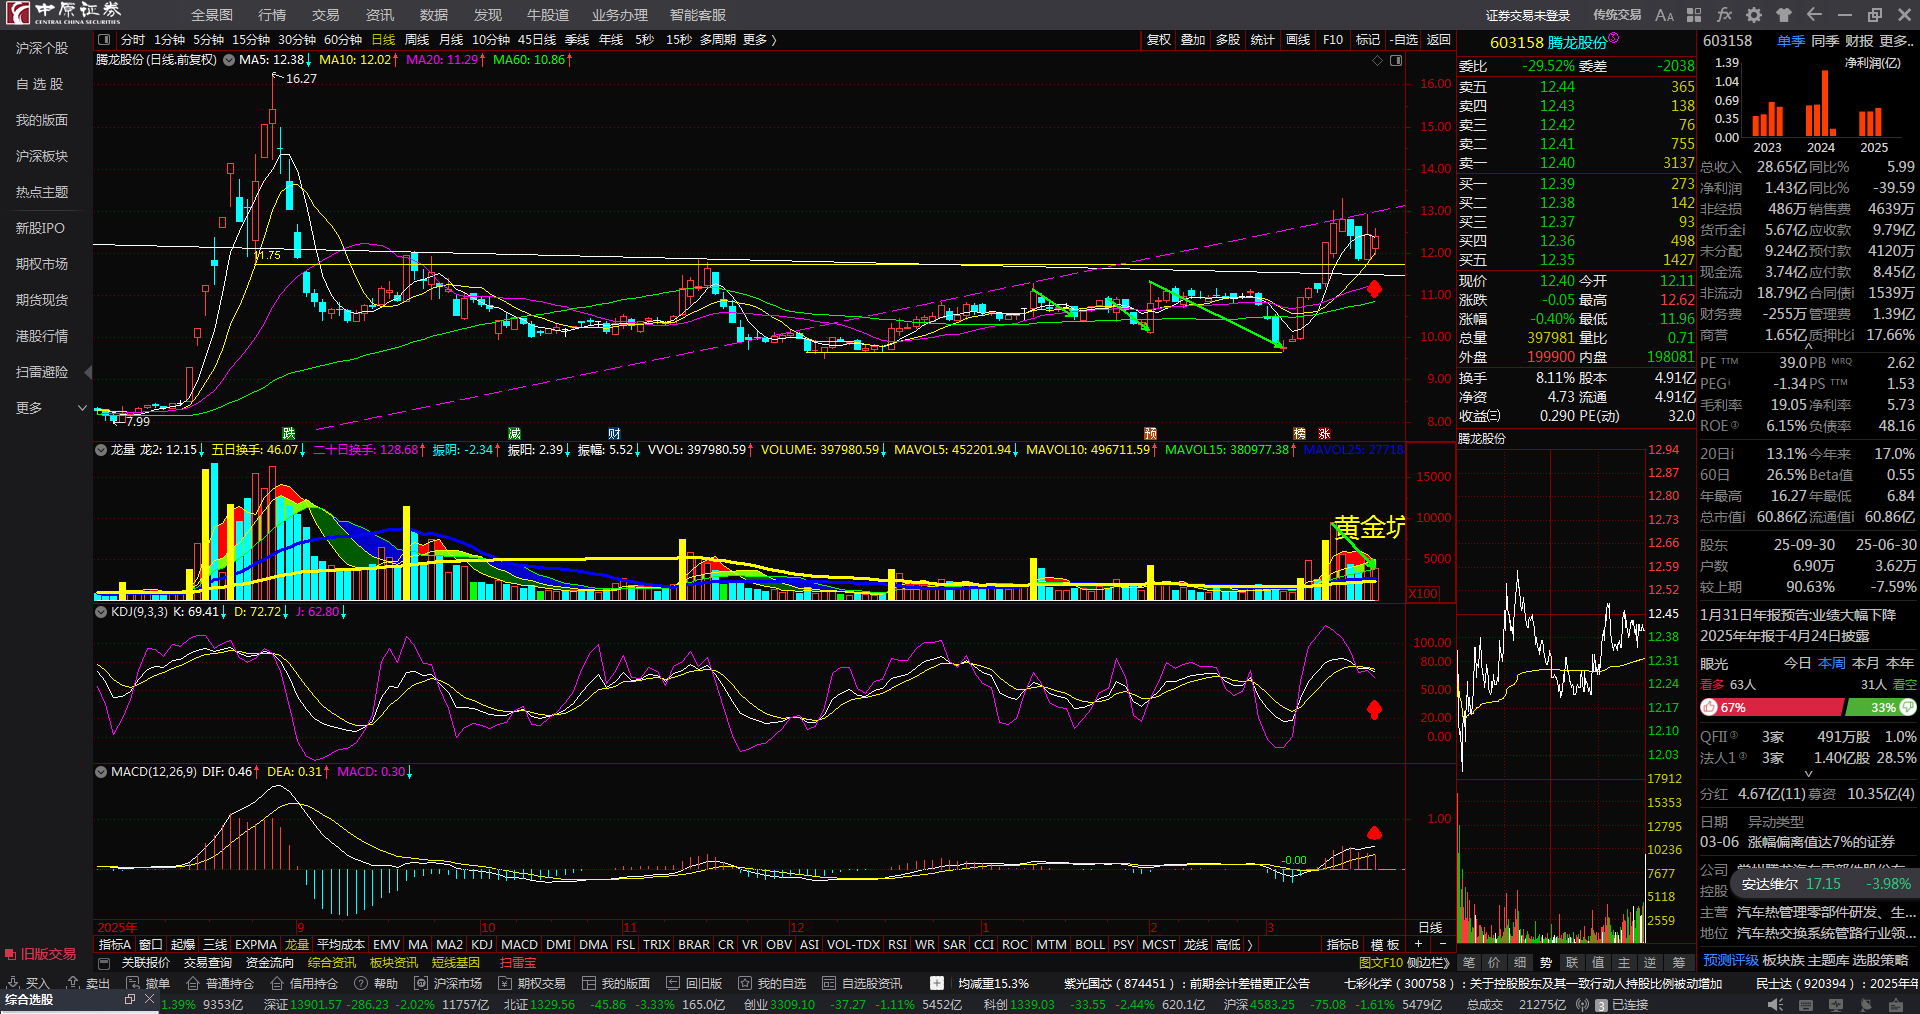Toggle the 标记 mark option
The width and height of the screenshot is (1920, 1014).
pos(1368,40)
